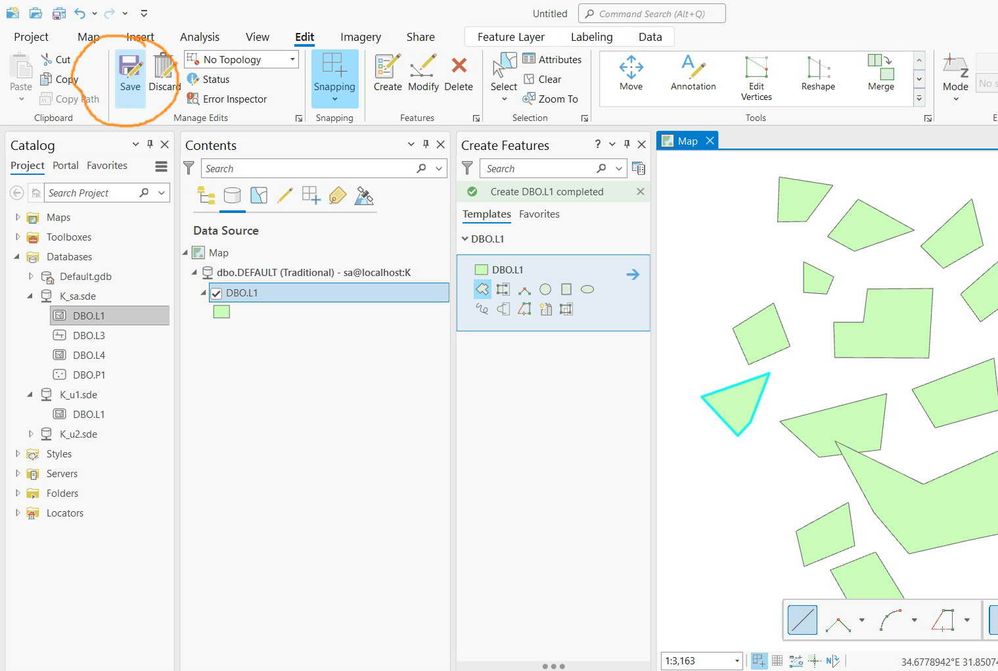This screenshot has width=998, height=671.
Task: Switch Contents to List By Labeling
Action: pyautogui.click(x=337, y=195)
